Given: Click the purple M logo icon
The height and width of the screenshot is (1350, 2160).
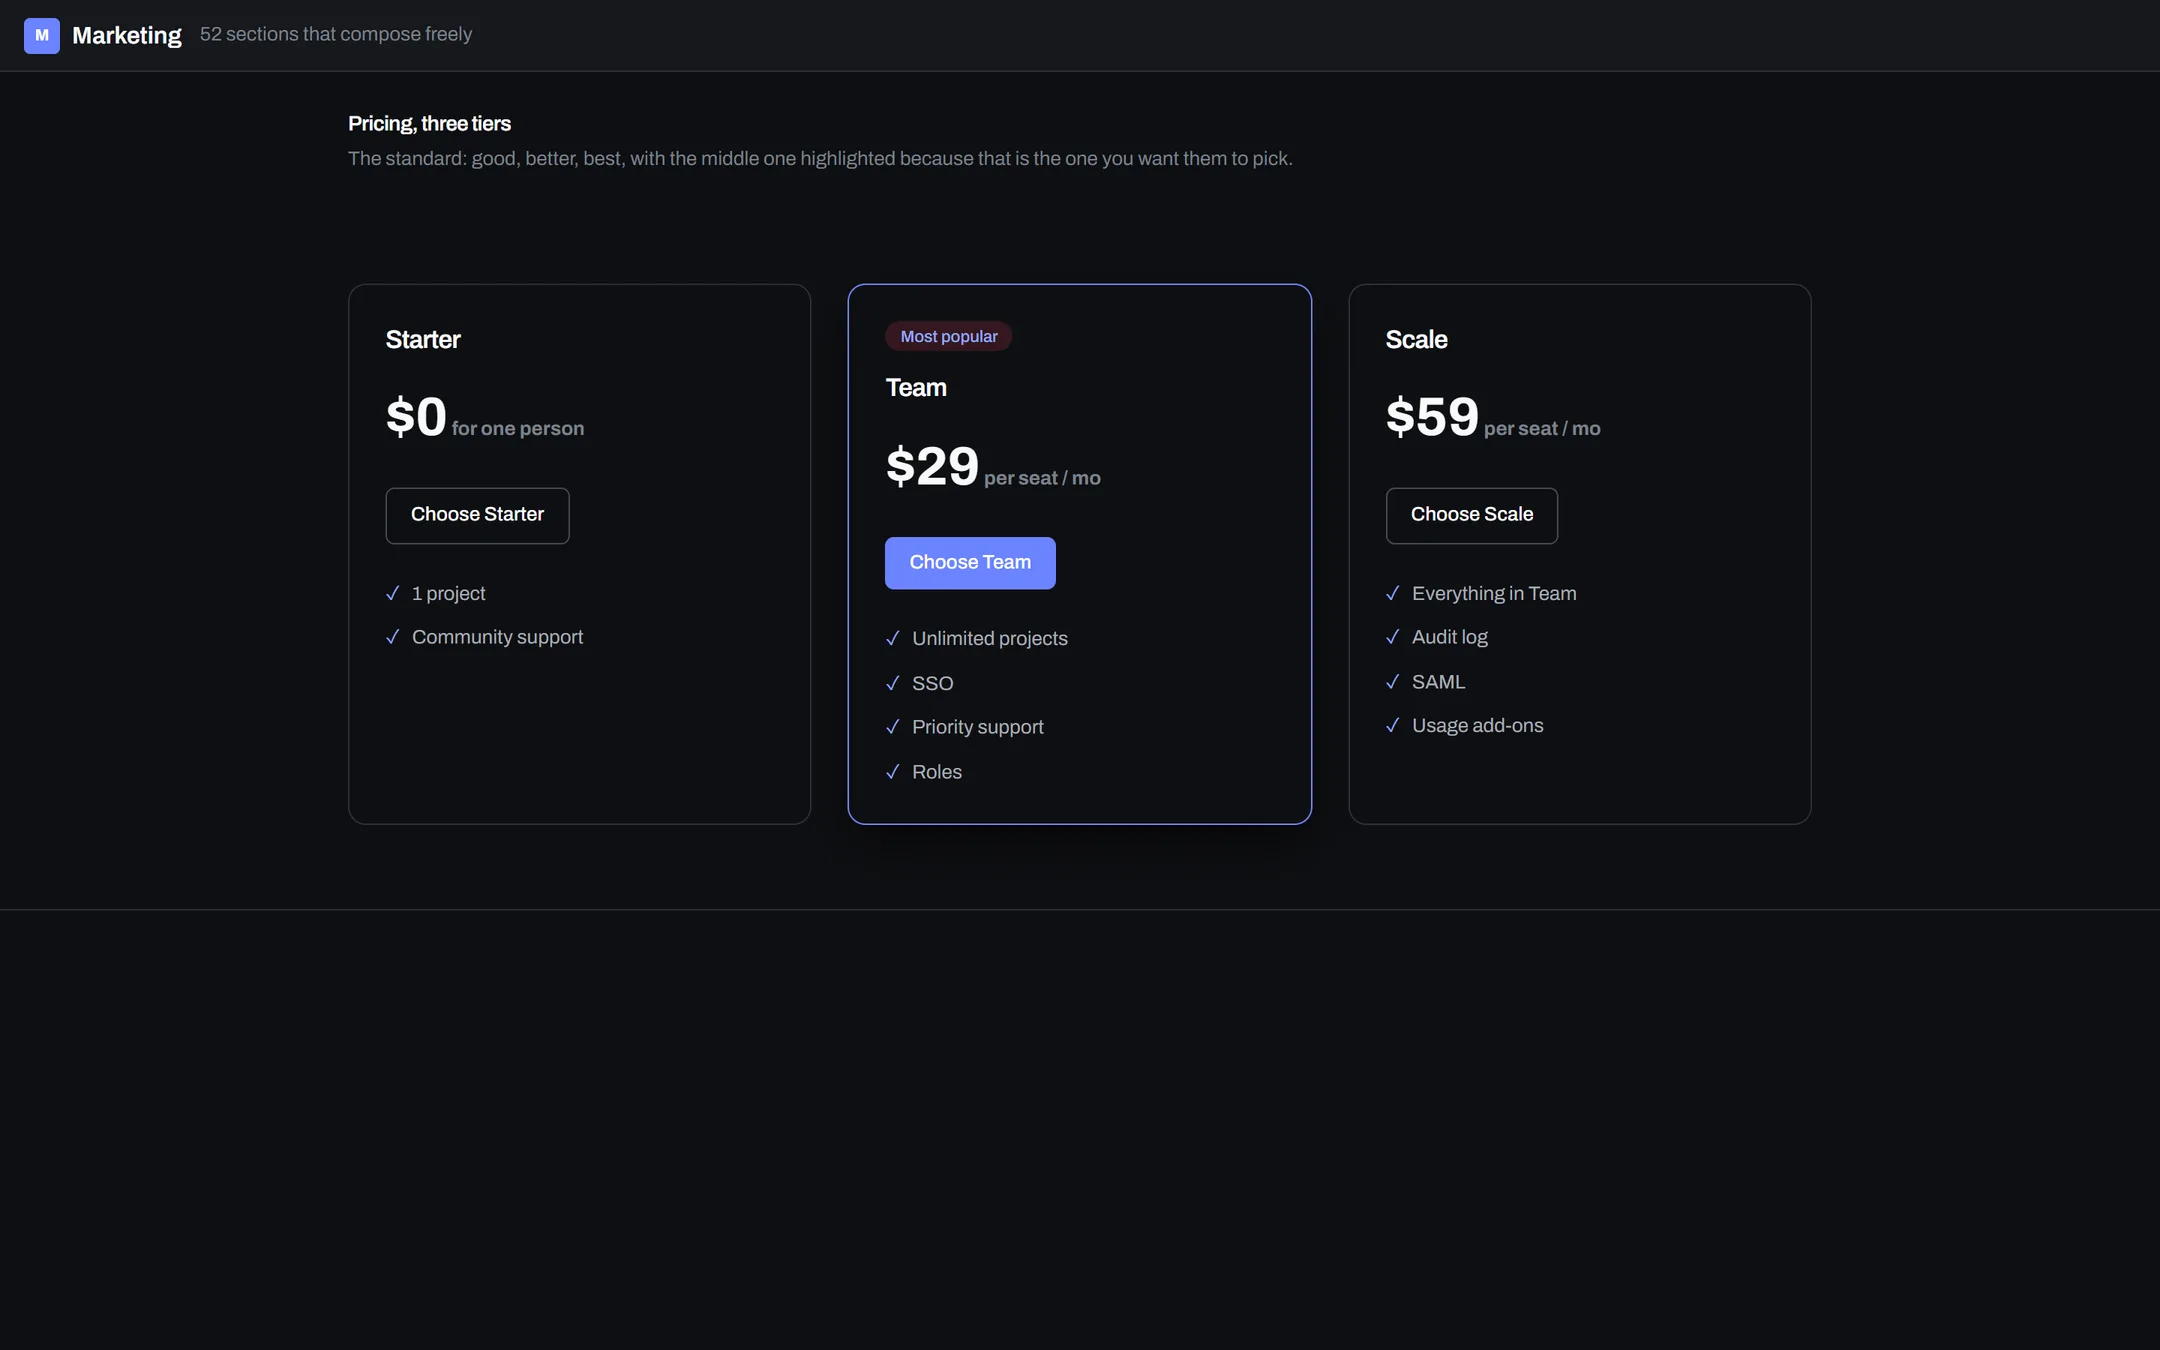Looking at the screenshot, I should click(42, 36).
